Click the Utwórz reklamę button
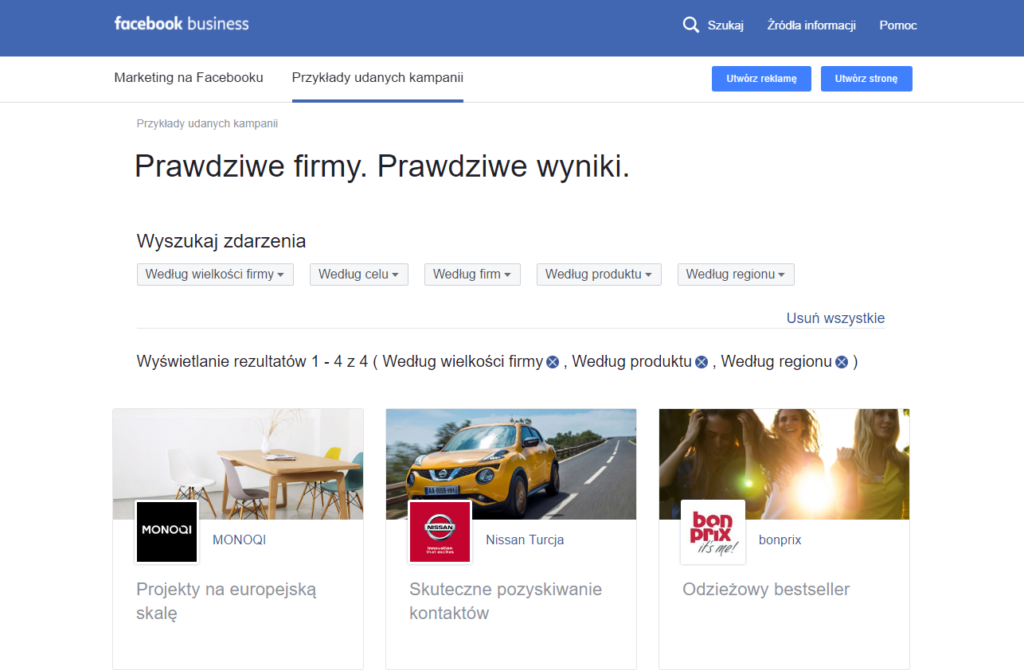The width and height of the screenshot is (1024, 670). click(761, 78)
